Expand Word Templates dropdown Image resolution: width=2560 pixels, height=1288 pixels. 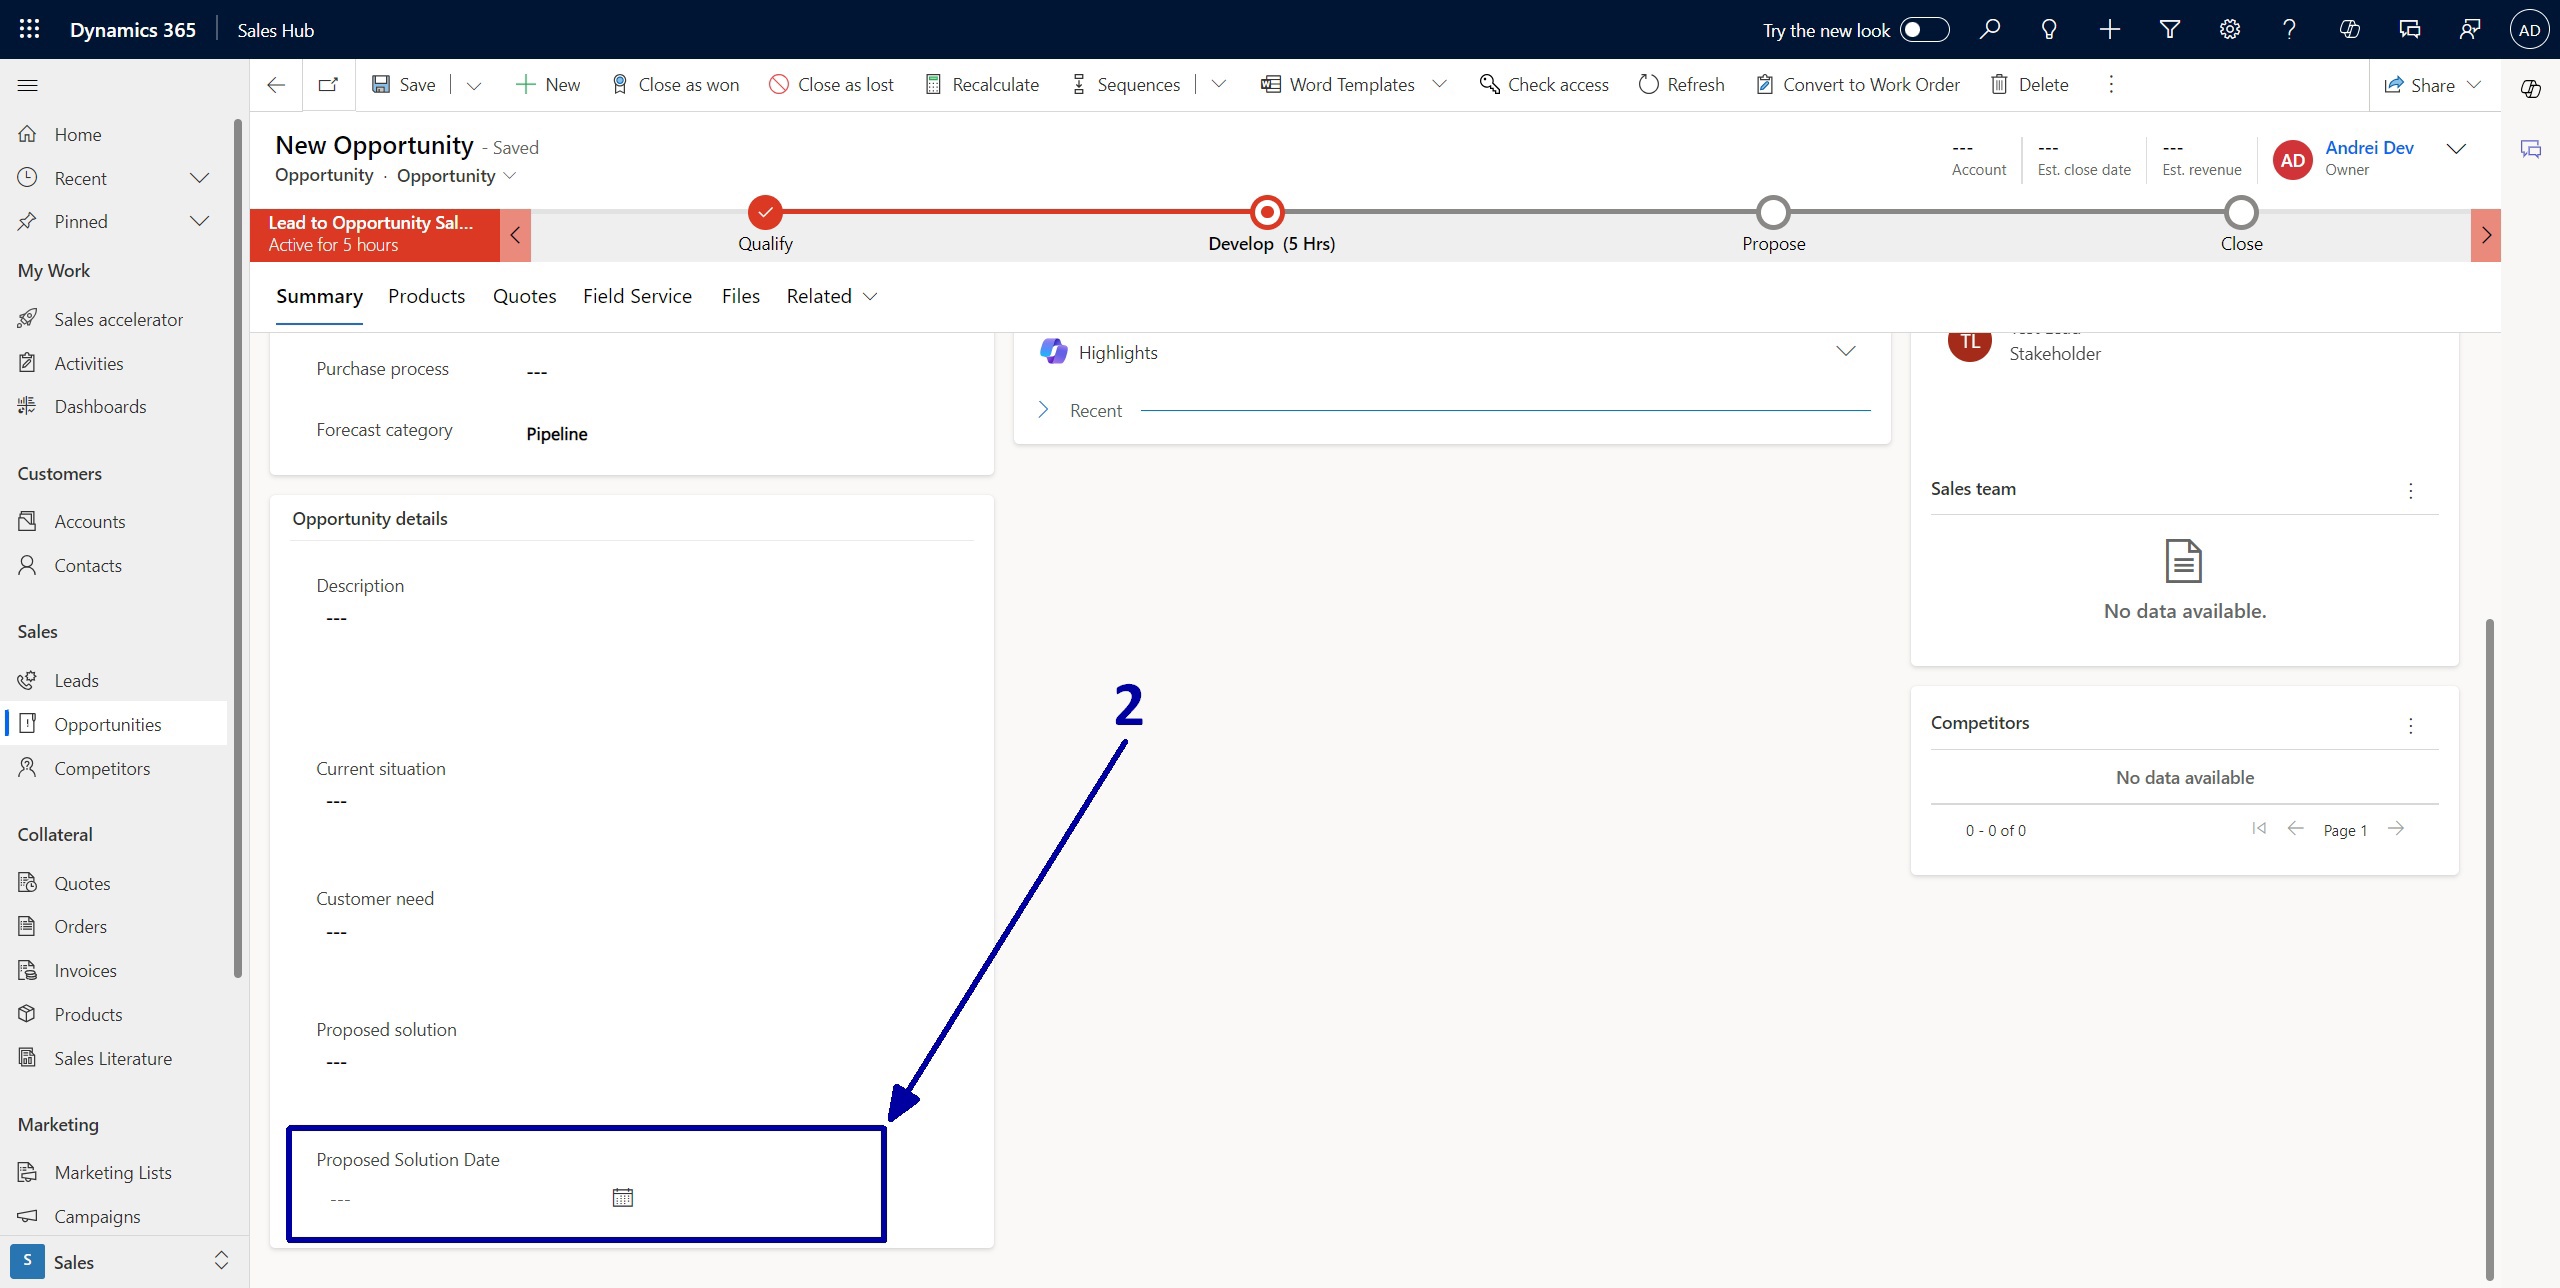click(x=1440, y=85)
